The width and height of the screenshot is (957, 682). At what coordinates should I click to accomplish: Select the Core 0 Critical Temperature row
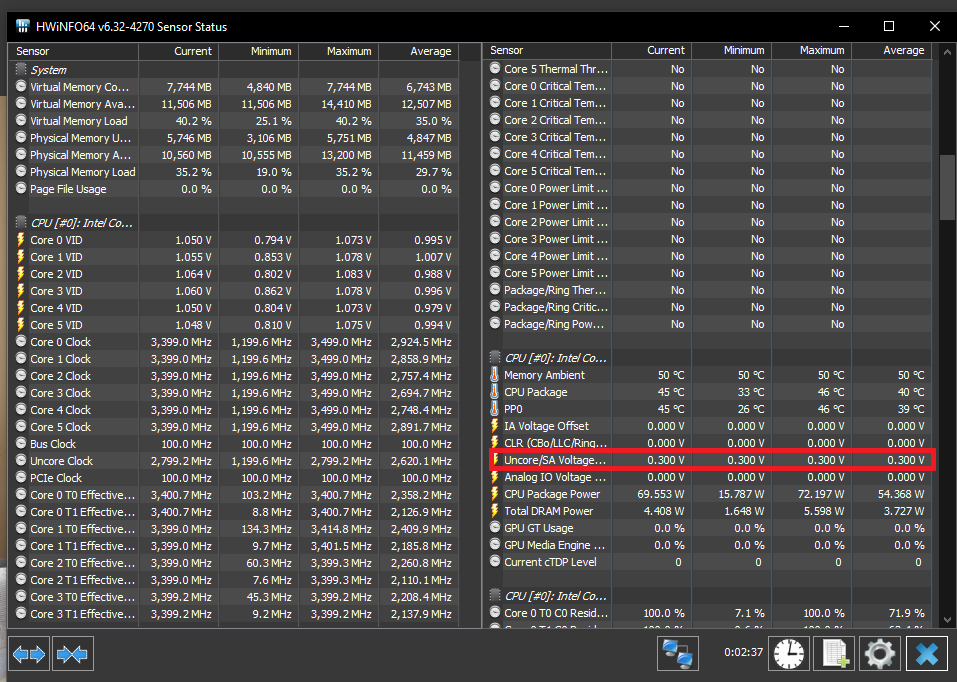708,86
